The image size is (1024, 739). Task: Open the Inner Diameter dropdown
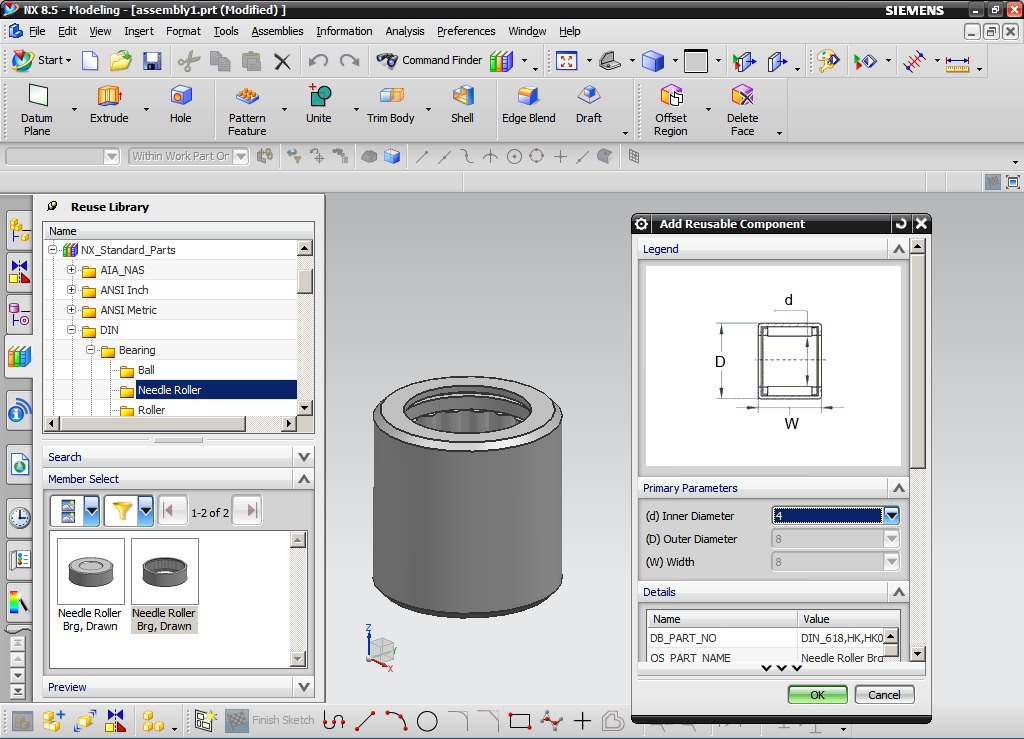pos(891,516)
